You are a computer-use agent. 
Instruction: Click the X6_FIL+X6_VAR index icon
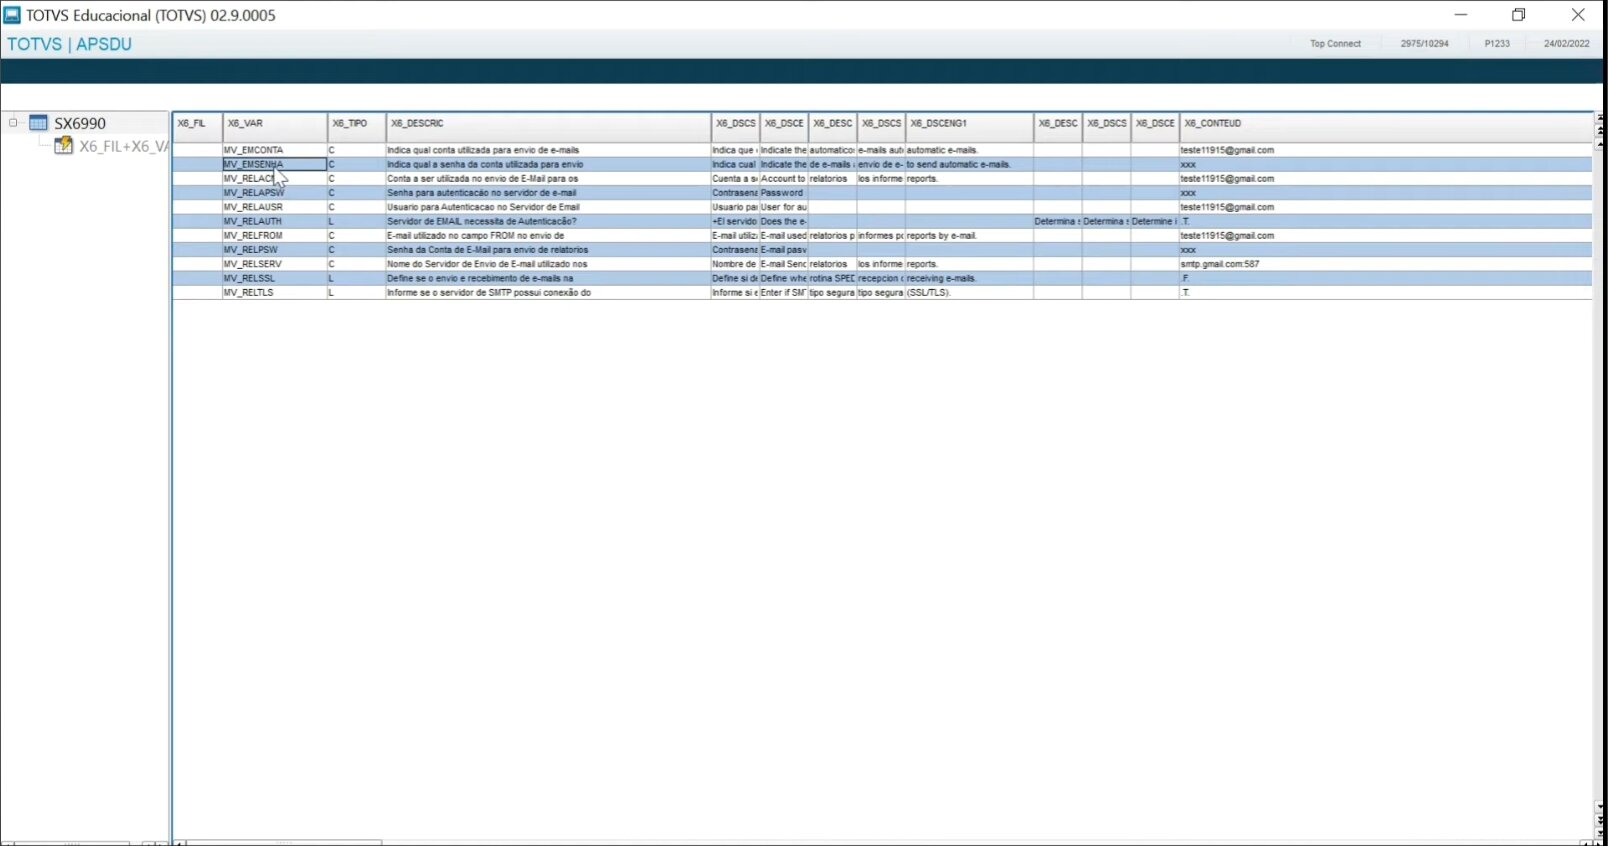(64, 146)
